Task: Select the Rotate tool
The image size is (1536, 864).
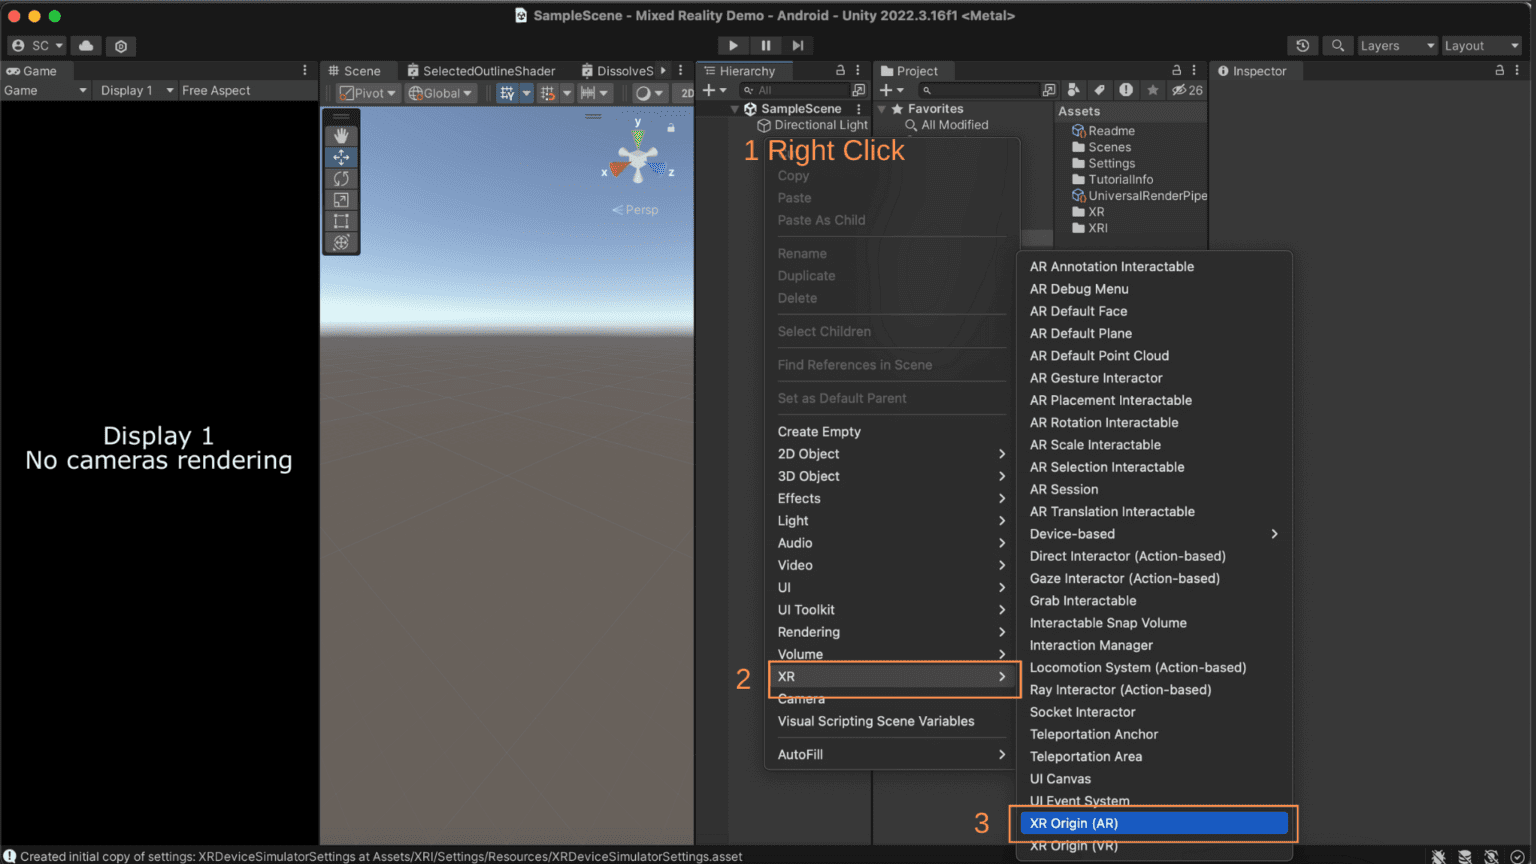Action: point(341,178)
